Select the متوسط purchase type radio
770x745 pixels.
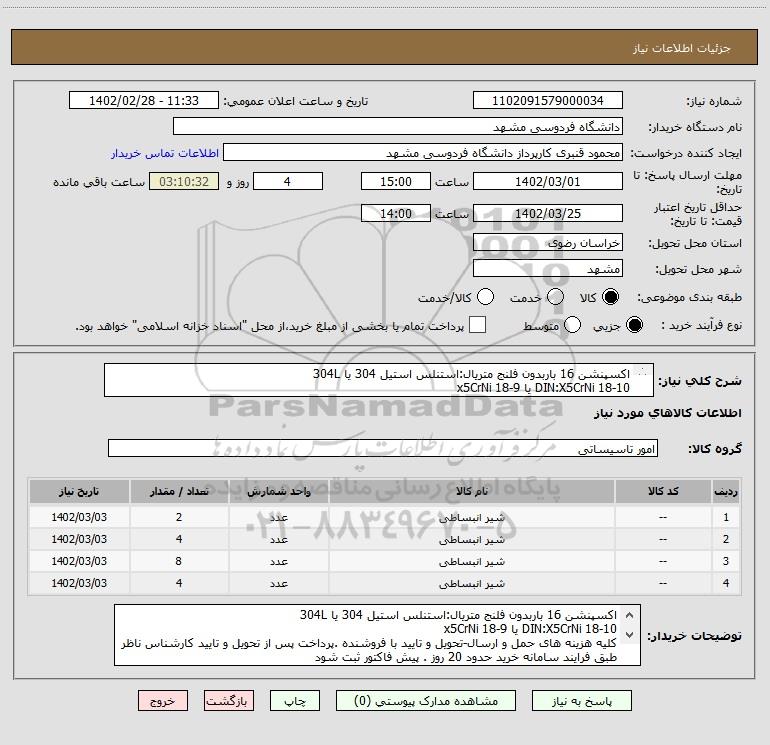point(572,325)
